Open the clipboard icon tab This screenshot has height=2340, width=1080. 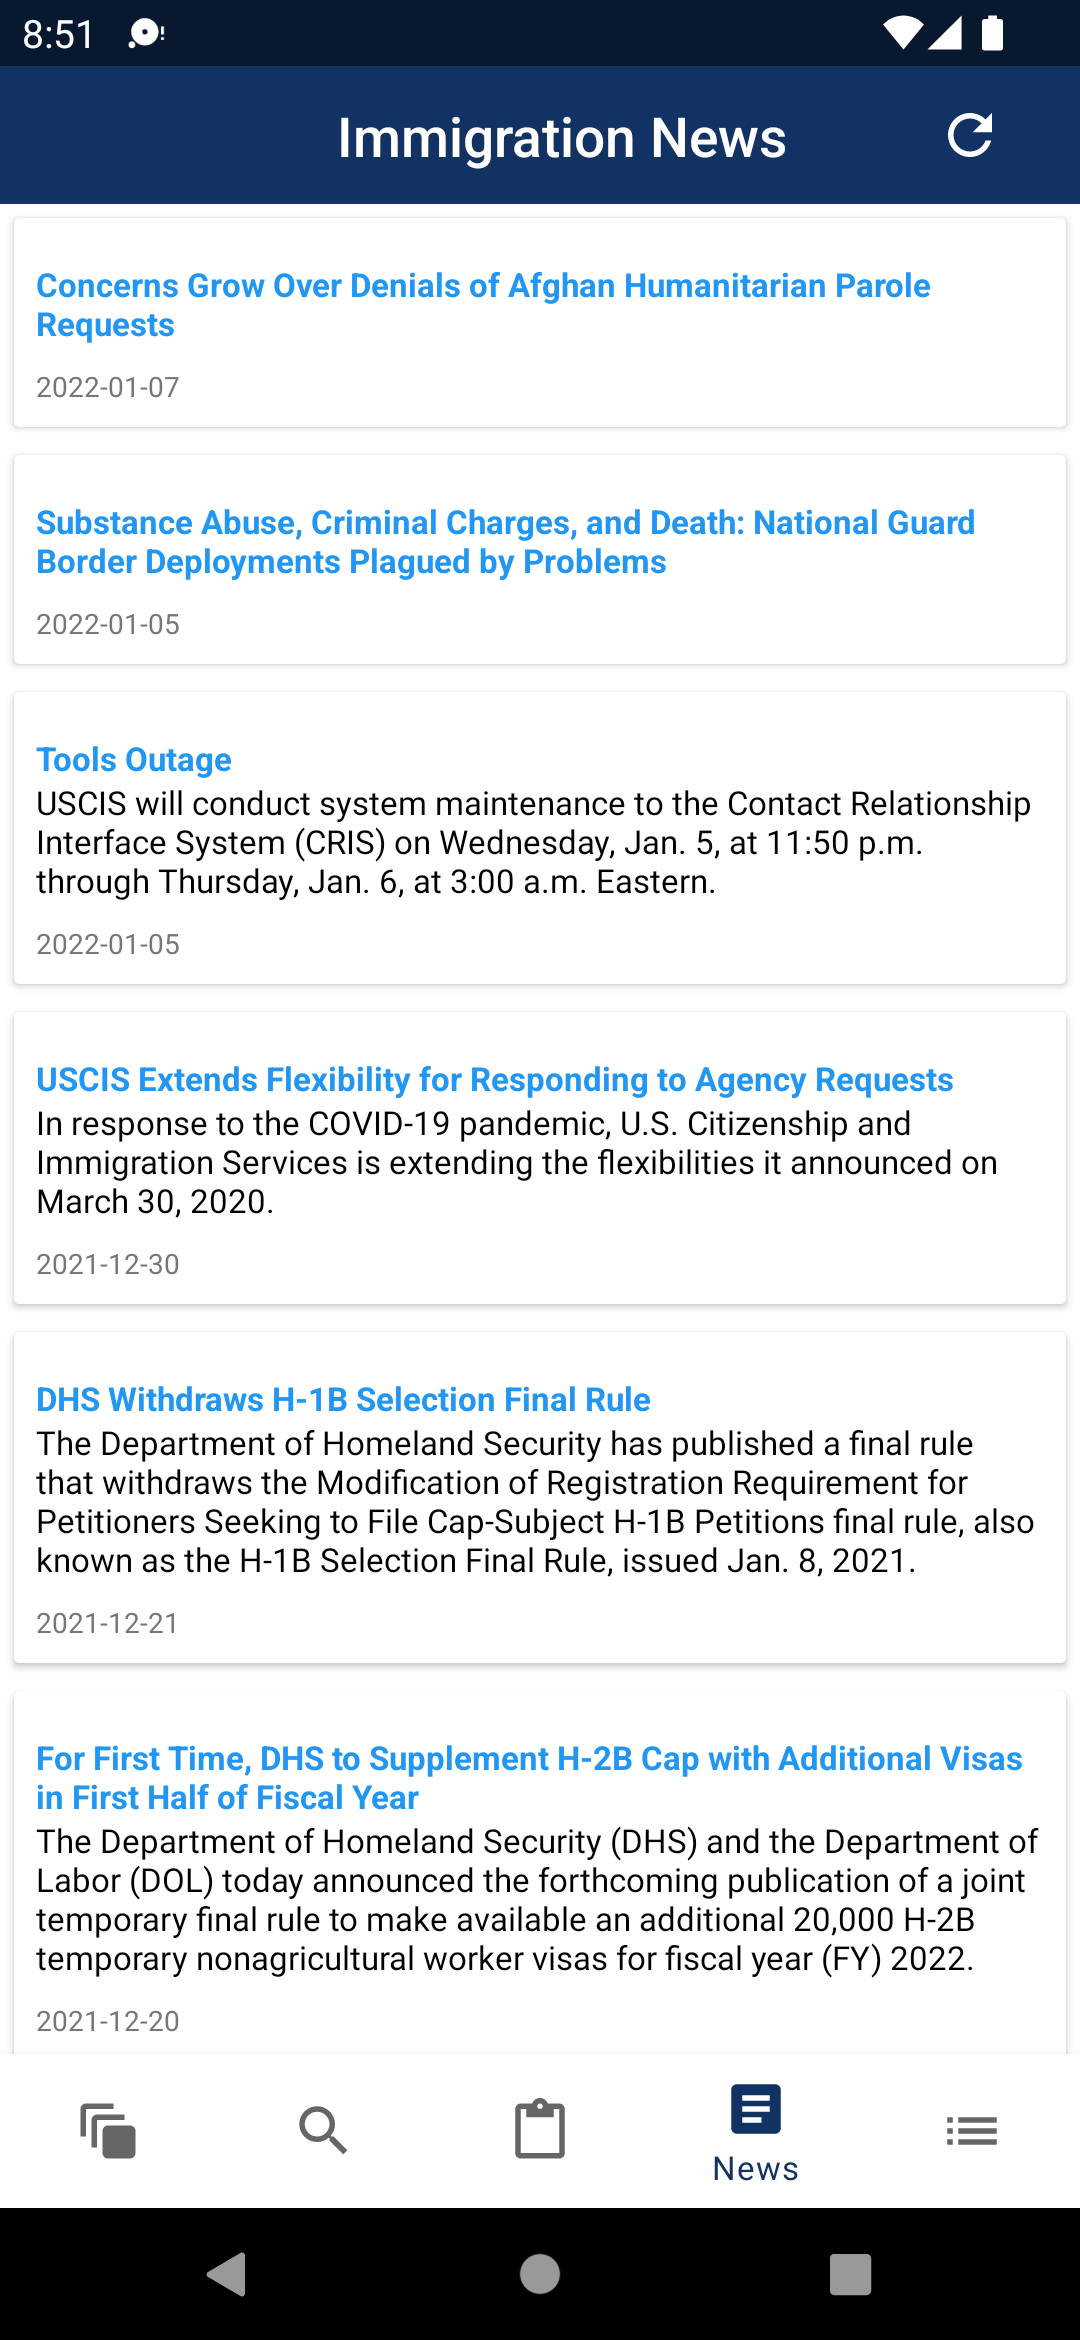[540, 2129]
